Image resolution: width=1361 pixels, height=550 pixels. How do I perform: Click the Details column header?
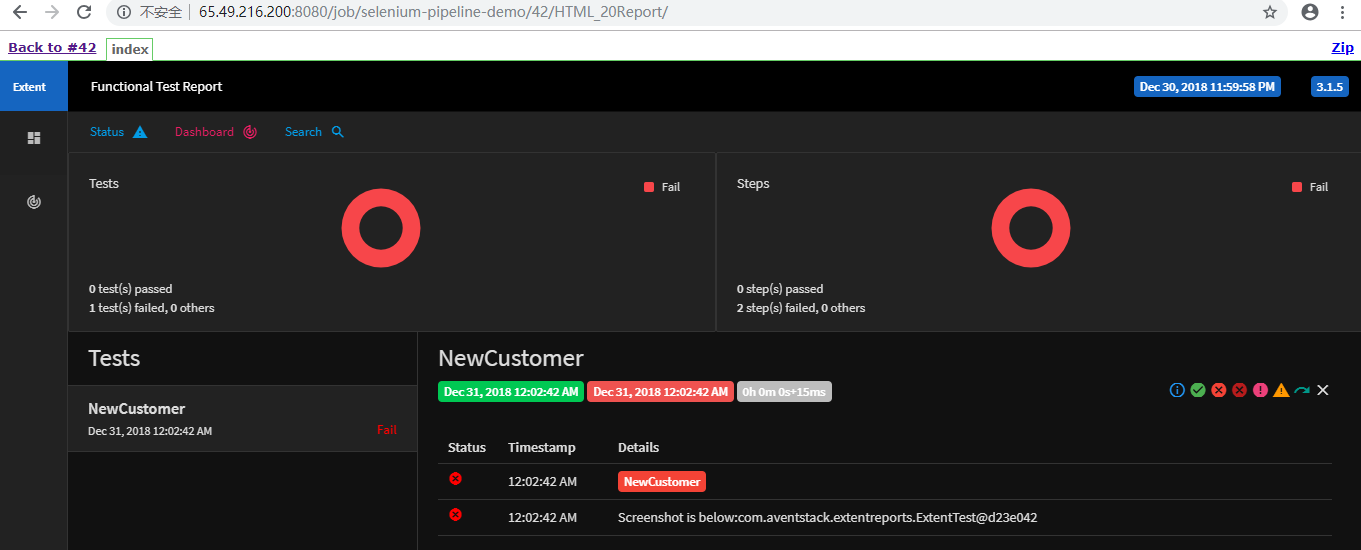point(638,448)
